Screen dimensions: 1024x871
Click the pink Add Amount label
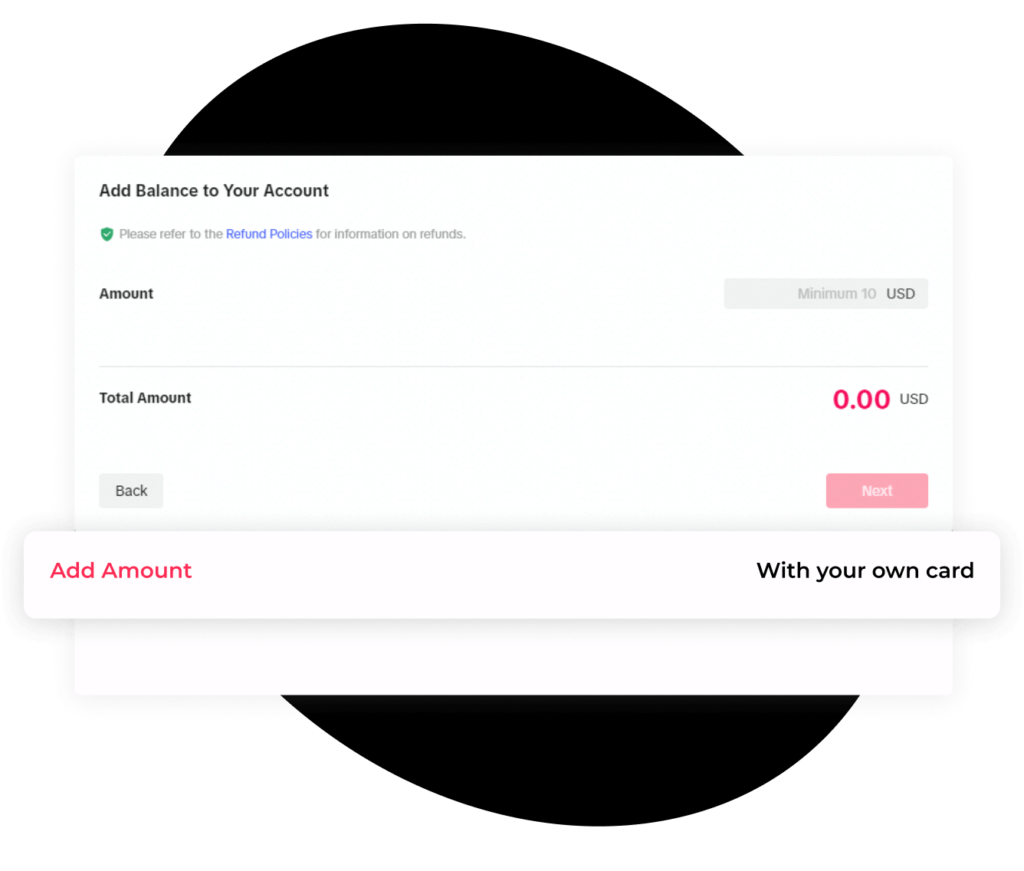[121, 571]
